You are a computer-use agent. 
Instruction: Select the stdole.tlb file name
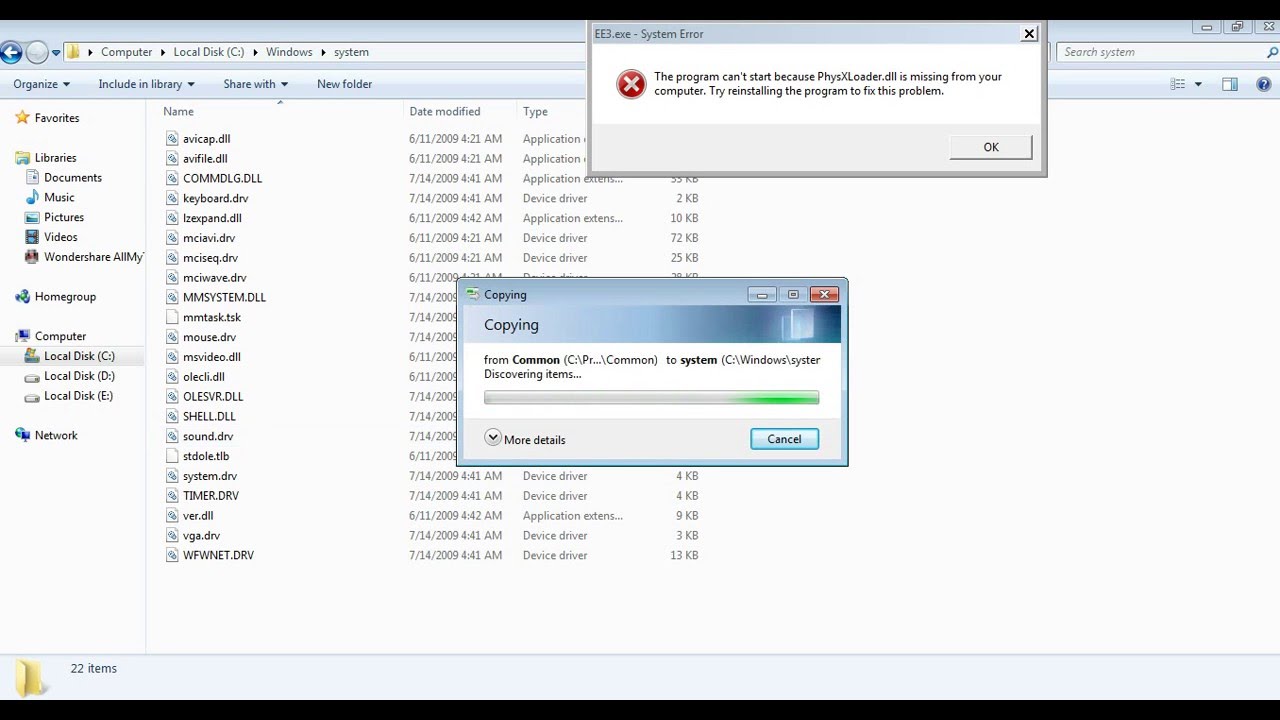[206, 456]
